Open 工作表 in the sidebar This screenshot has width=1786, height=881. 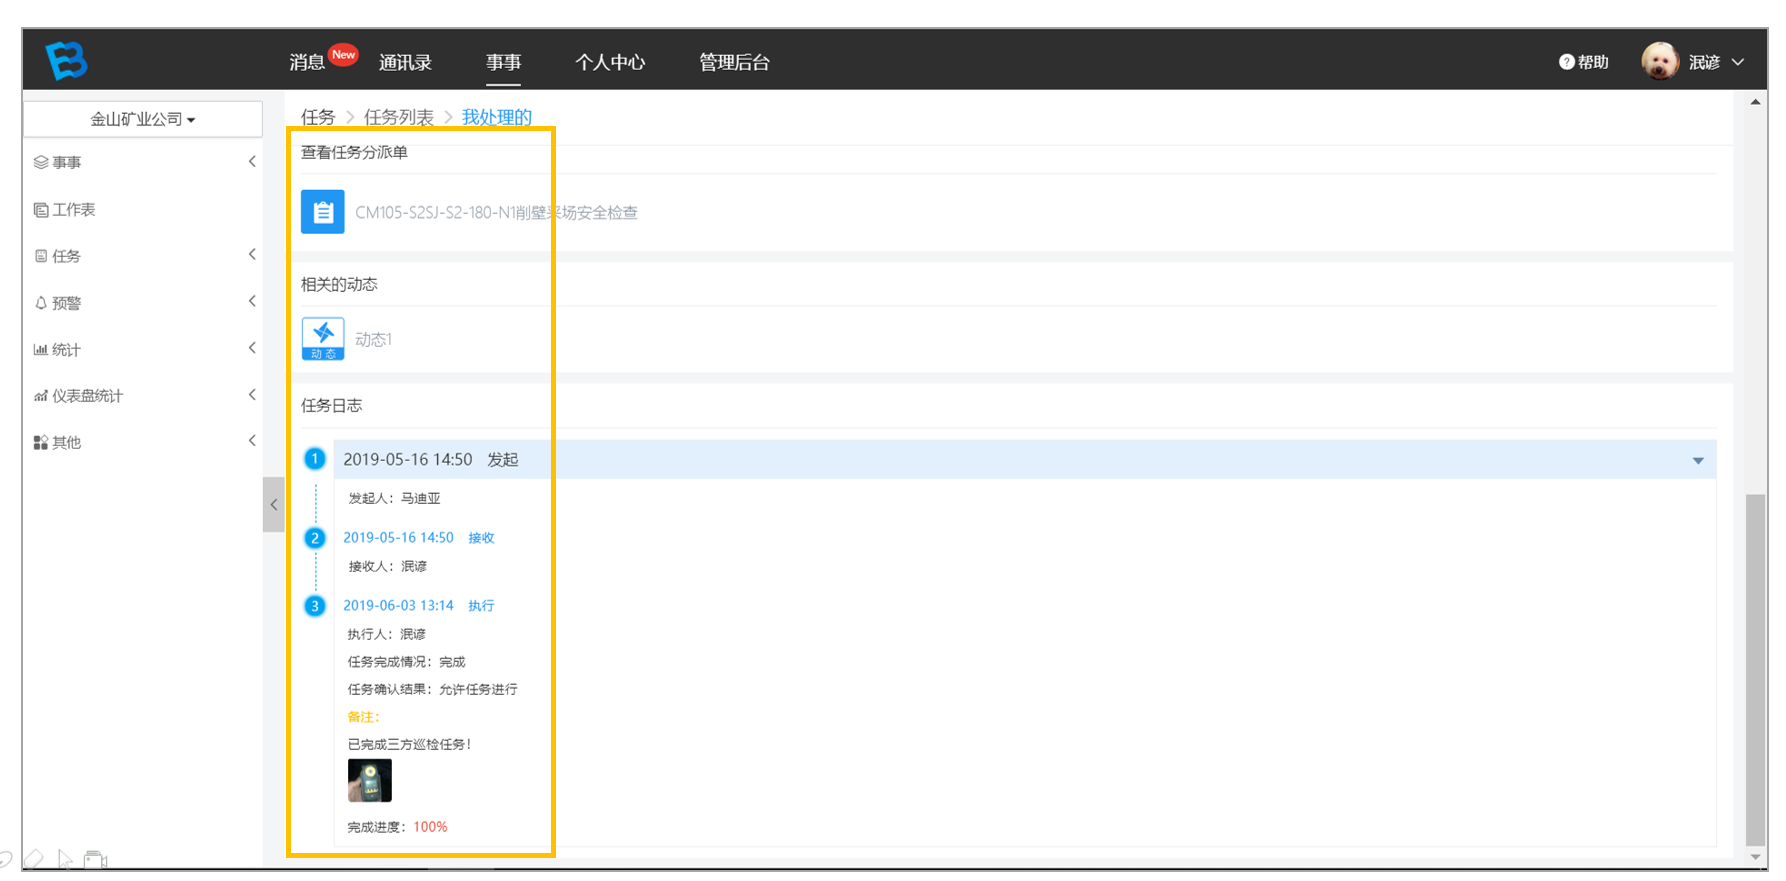(65, 209)
